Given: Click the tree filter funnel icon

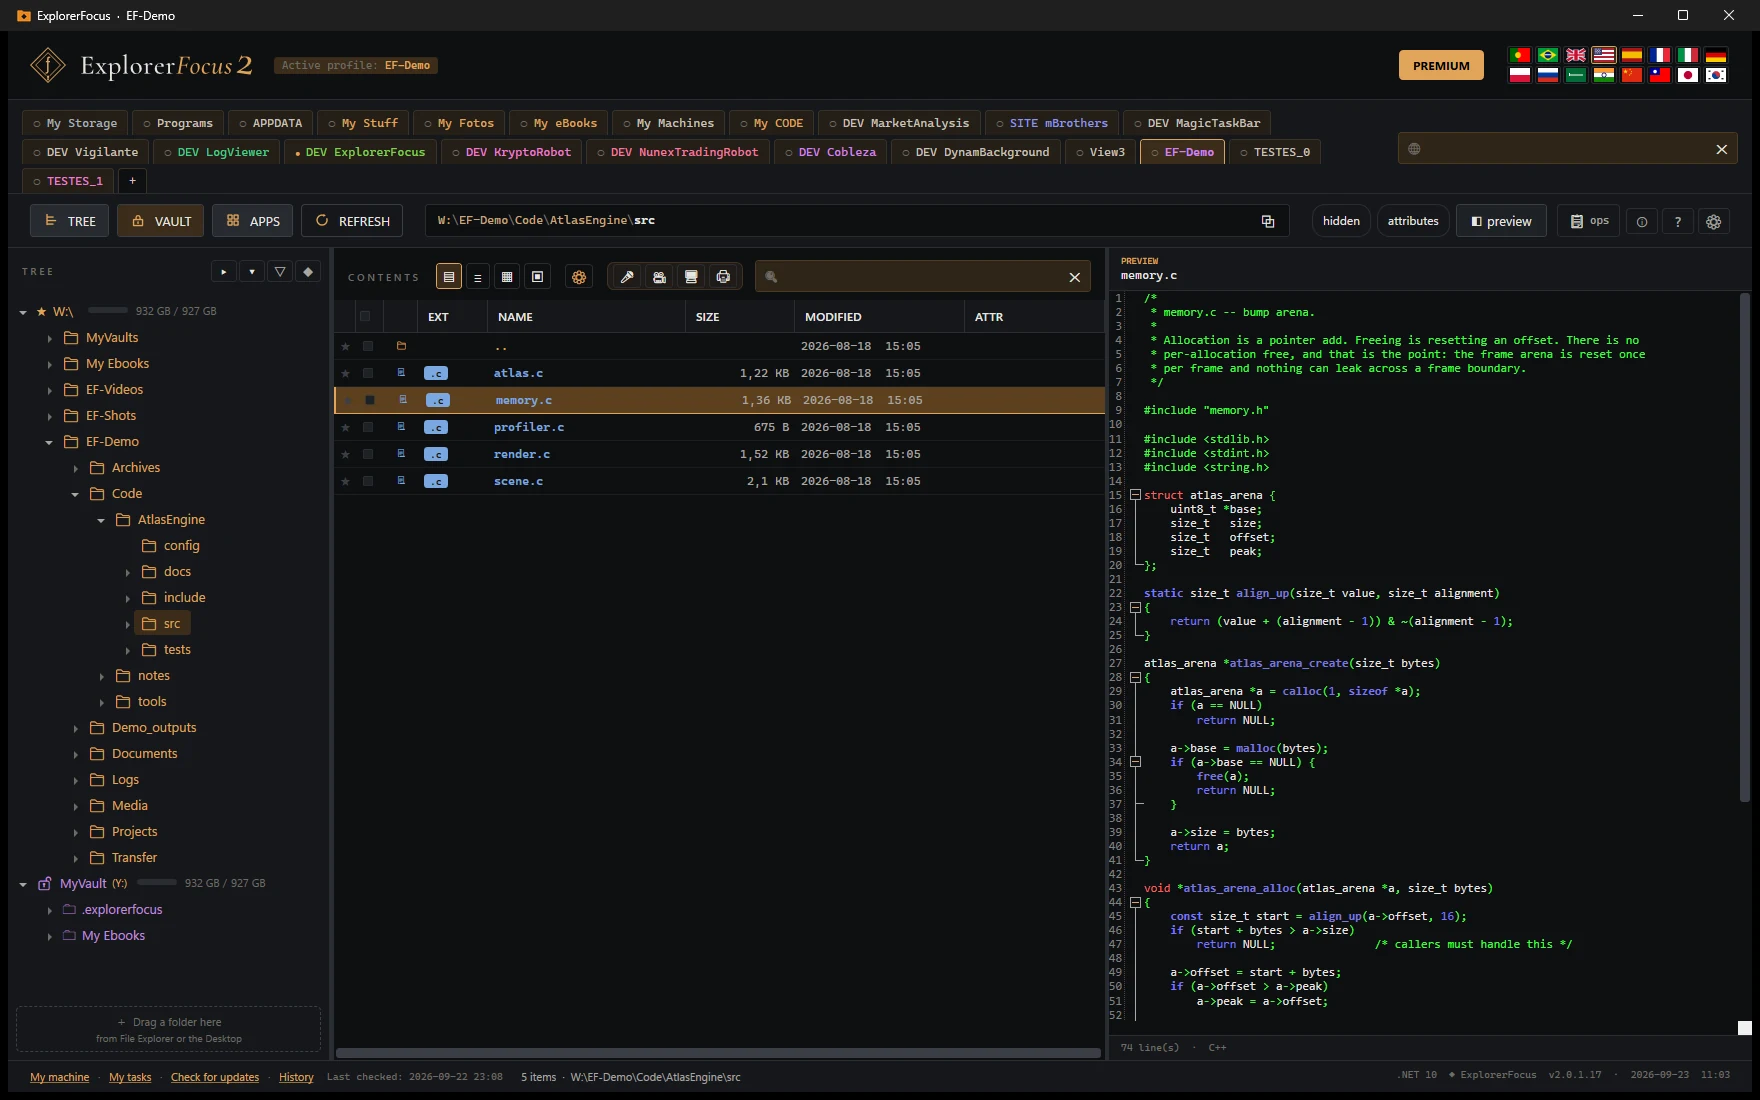Looking at the screenshot, I should coord(280,271).
